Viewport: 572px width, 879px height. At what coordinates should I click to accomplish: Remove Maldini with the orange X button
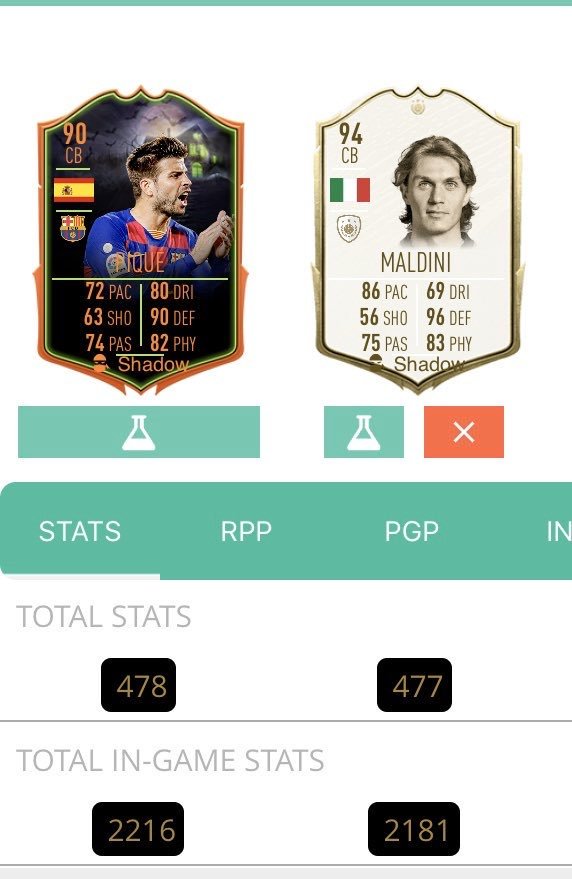pos(464,432)
